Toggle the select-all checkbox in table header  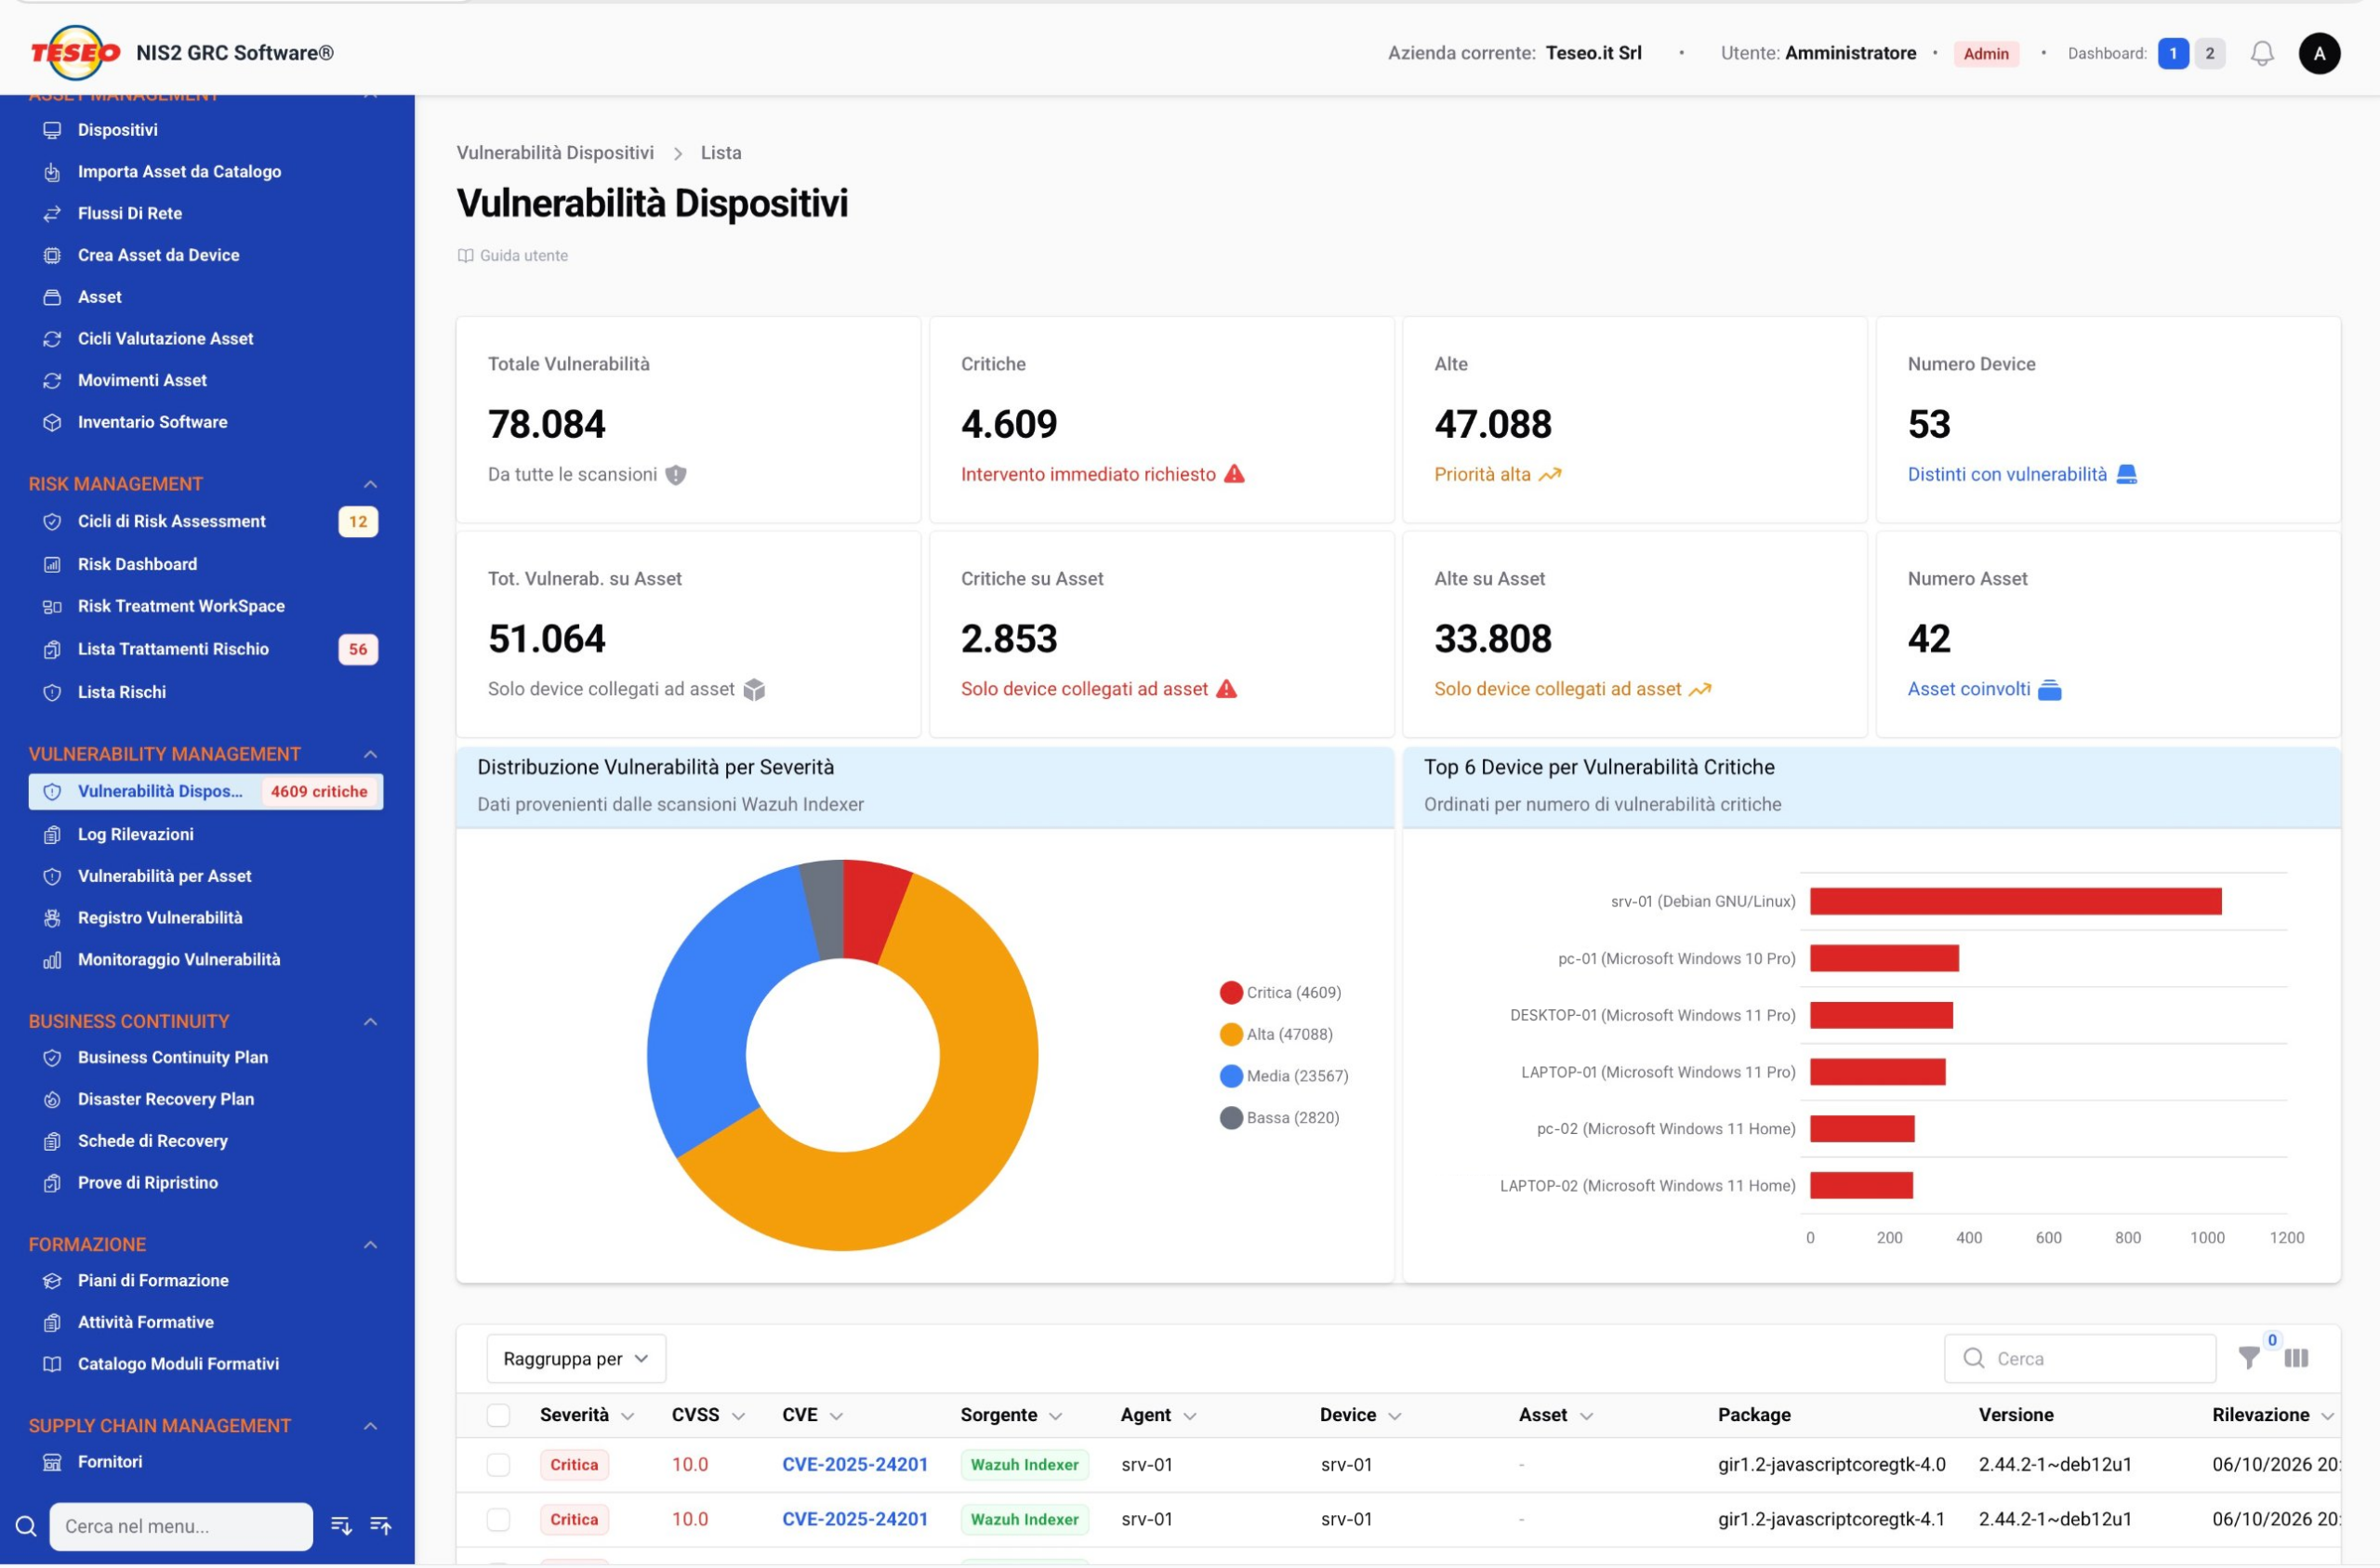point(498,1415)
